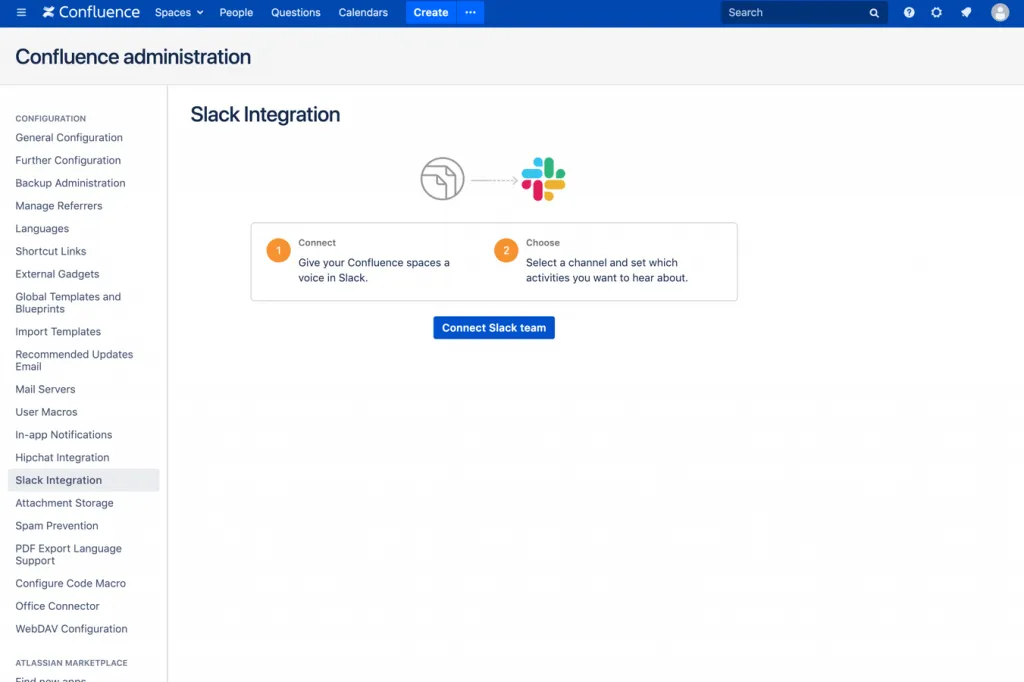Open Attachment Storage settings
The image size is (1024, 682).
click(65, 503)
